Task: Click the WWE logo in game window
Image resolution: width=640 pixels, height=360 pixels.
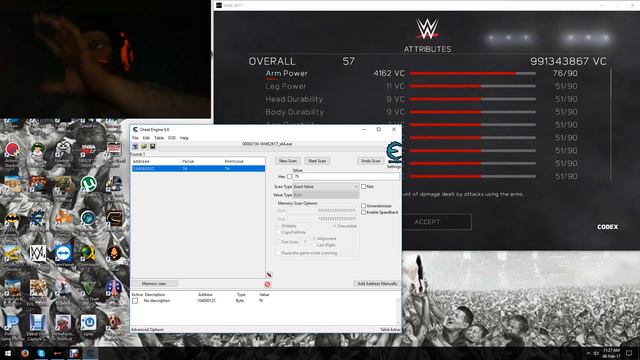Action: (427, 29)
